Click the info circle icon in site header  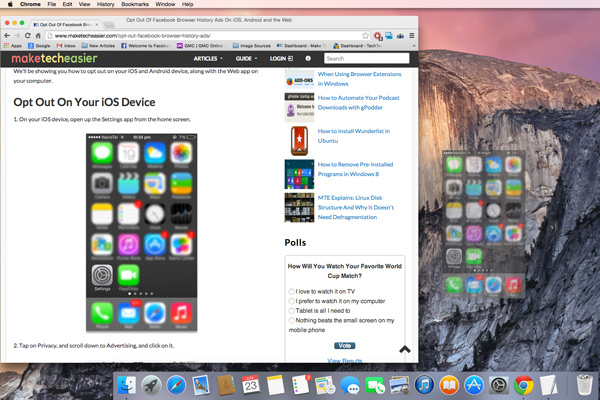(x=308, y=59)
